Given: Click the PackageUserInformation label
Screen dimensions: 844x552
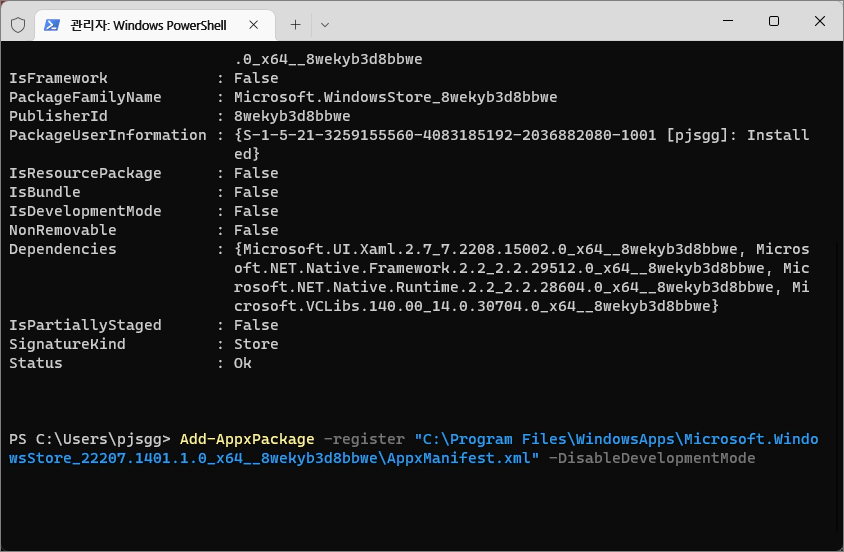Looking at the screenshot, I should pos(108,135).
